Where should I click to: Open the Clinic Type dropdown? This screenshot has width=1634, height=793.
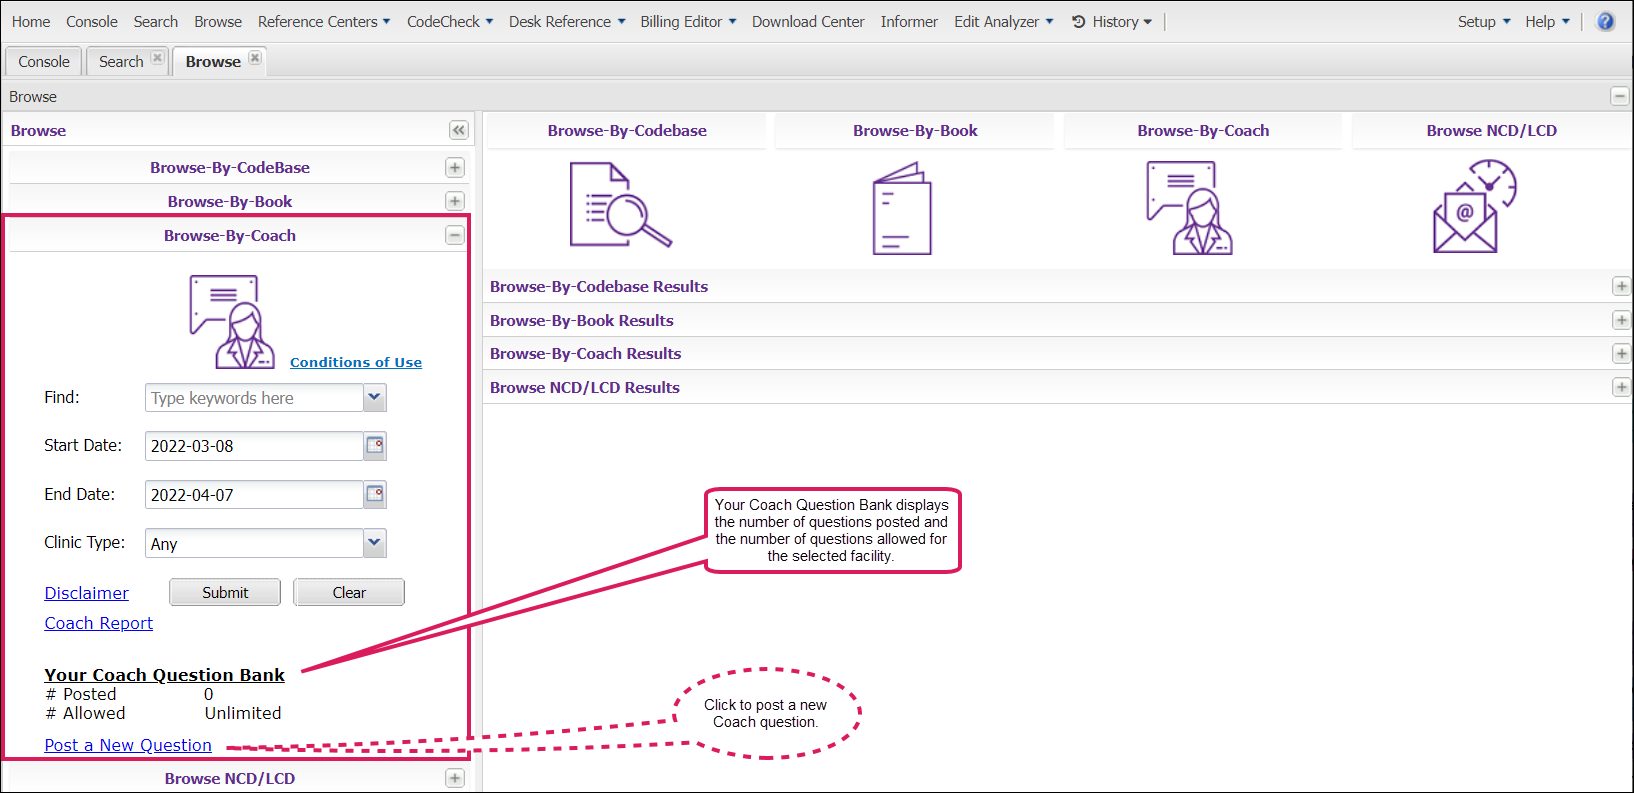pyautogui.click(x=374, y=543)
